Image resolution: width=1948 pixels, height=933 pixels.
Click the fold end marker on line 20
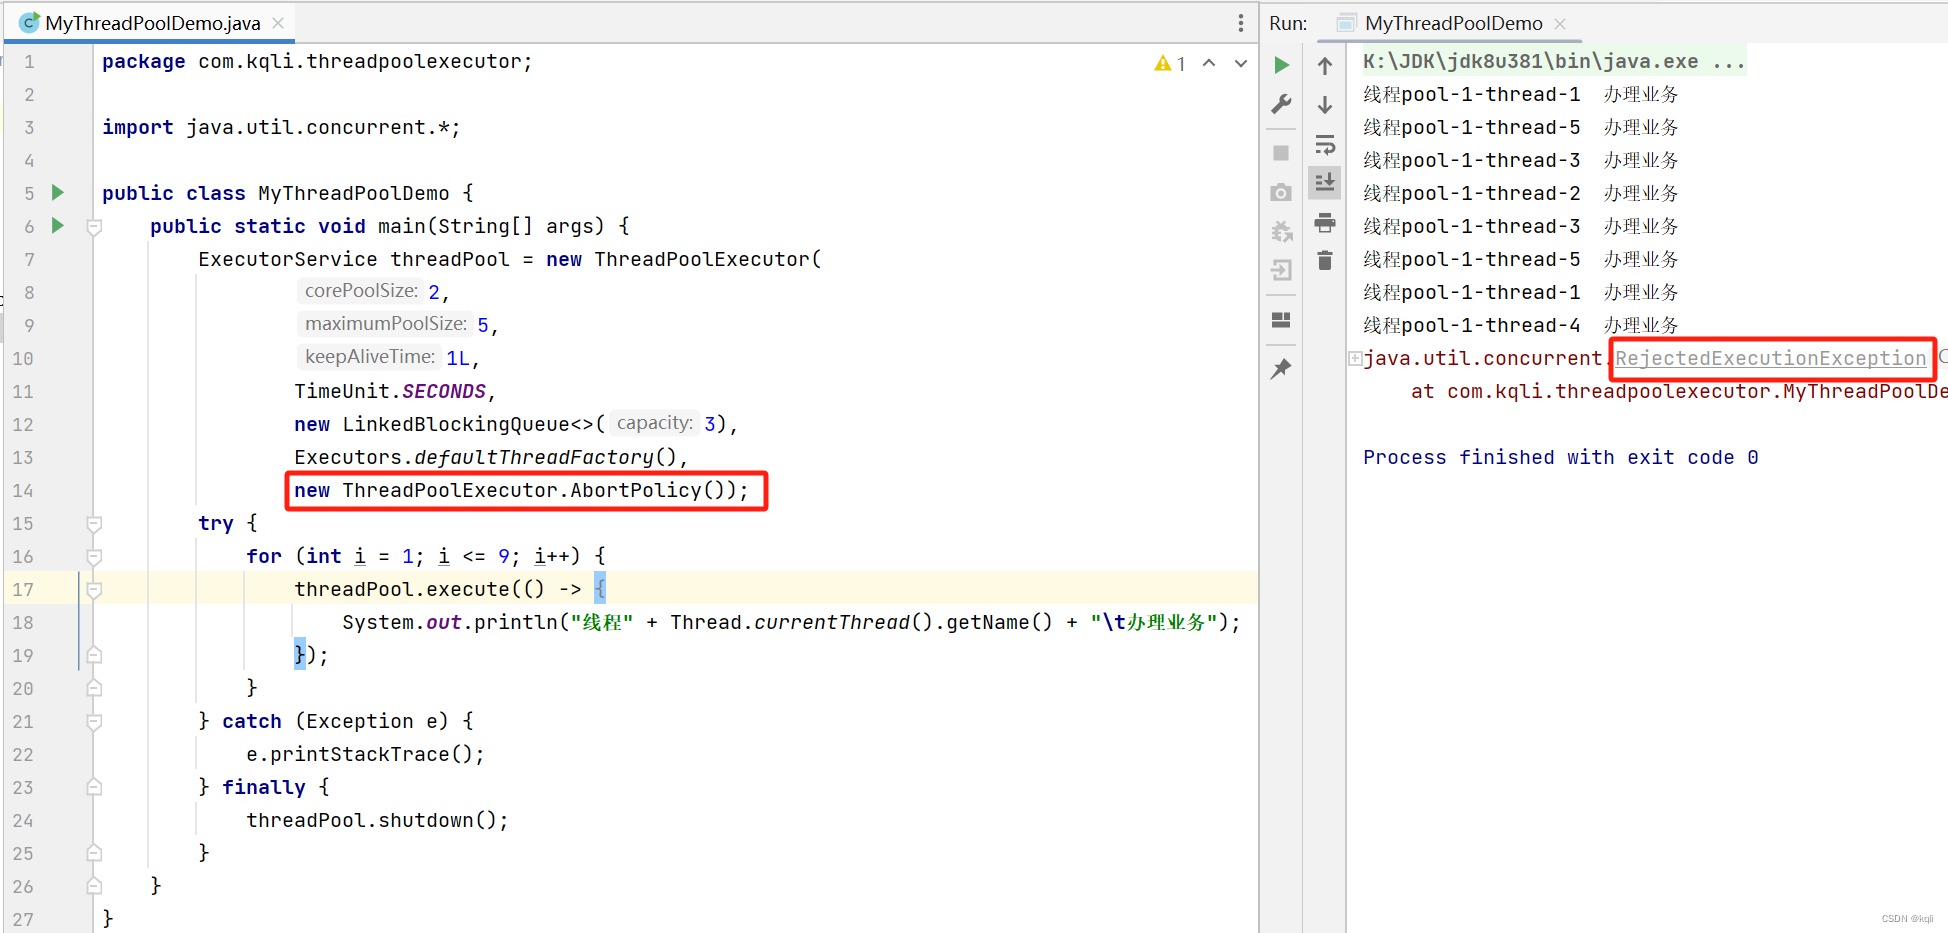point(94,688)
